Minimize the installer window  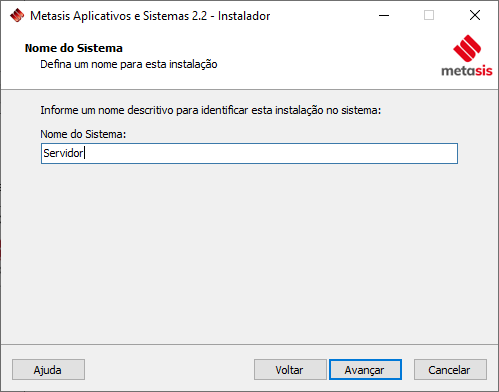(x=384, y=15)
